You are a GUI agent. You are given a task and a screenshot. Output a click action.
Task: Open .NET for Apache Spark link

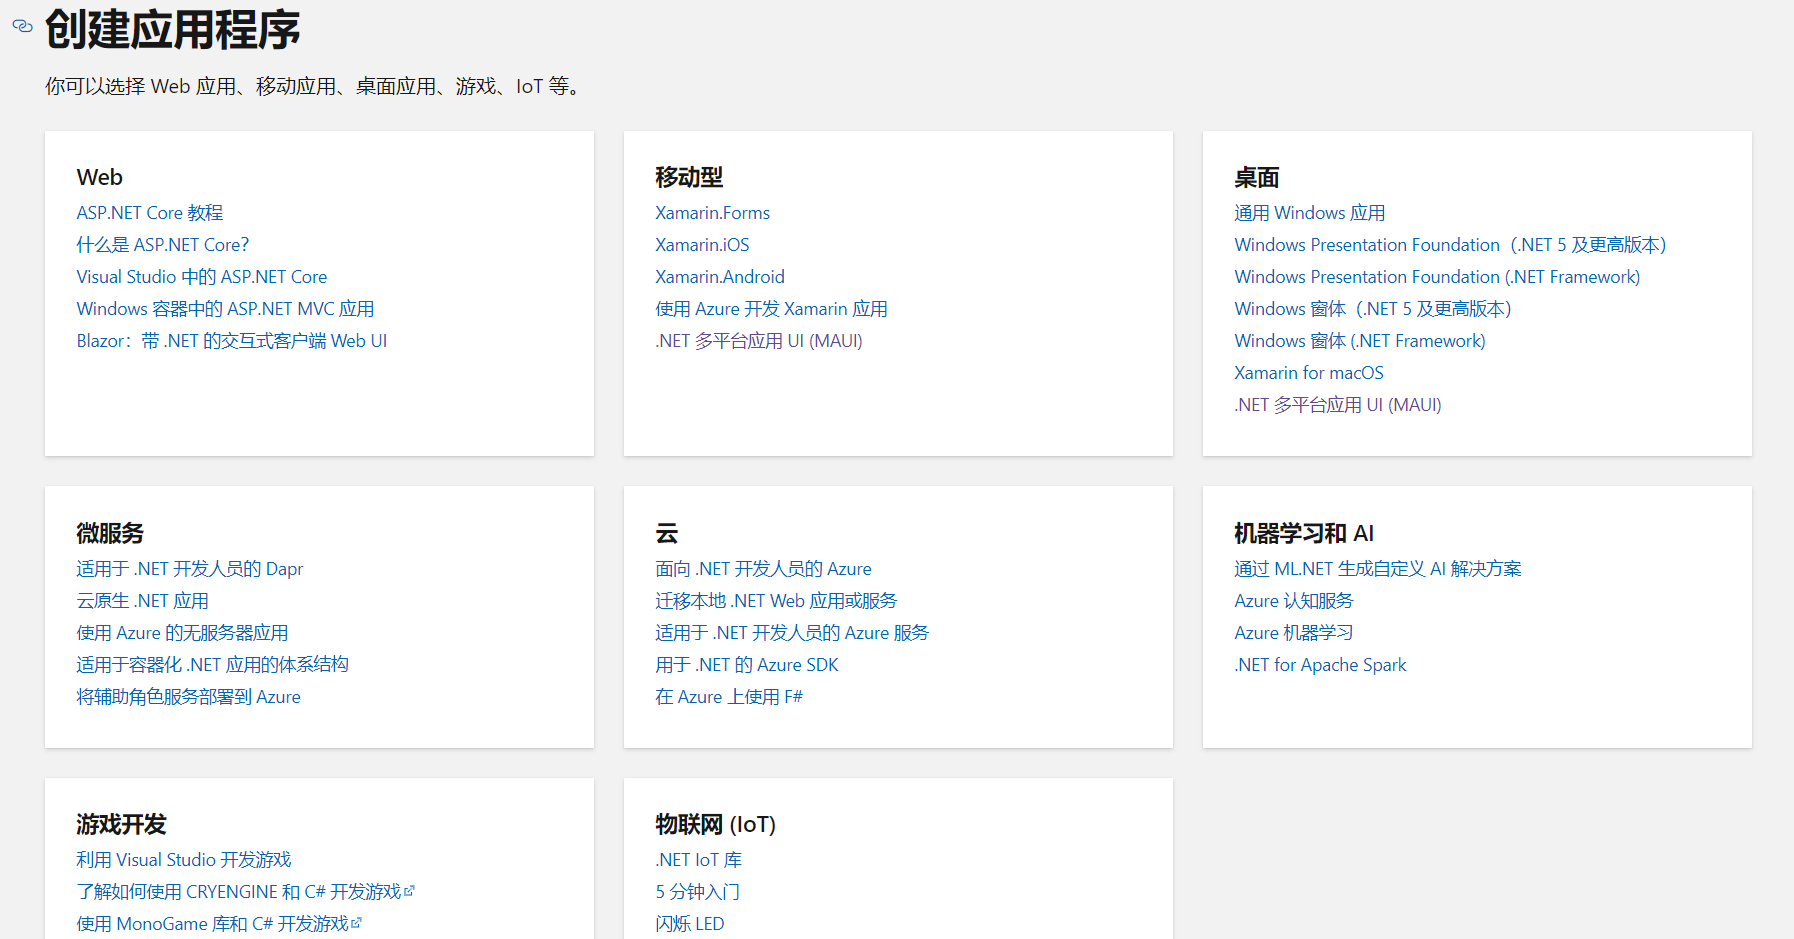point(1320,665)
